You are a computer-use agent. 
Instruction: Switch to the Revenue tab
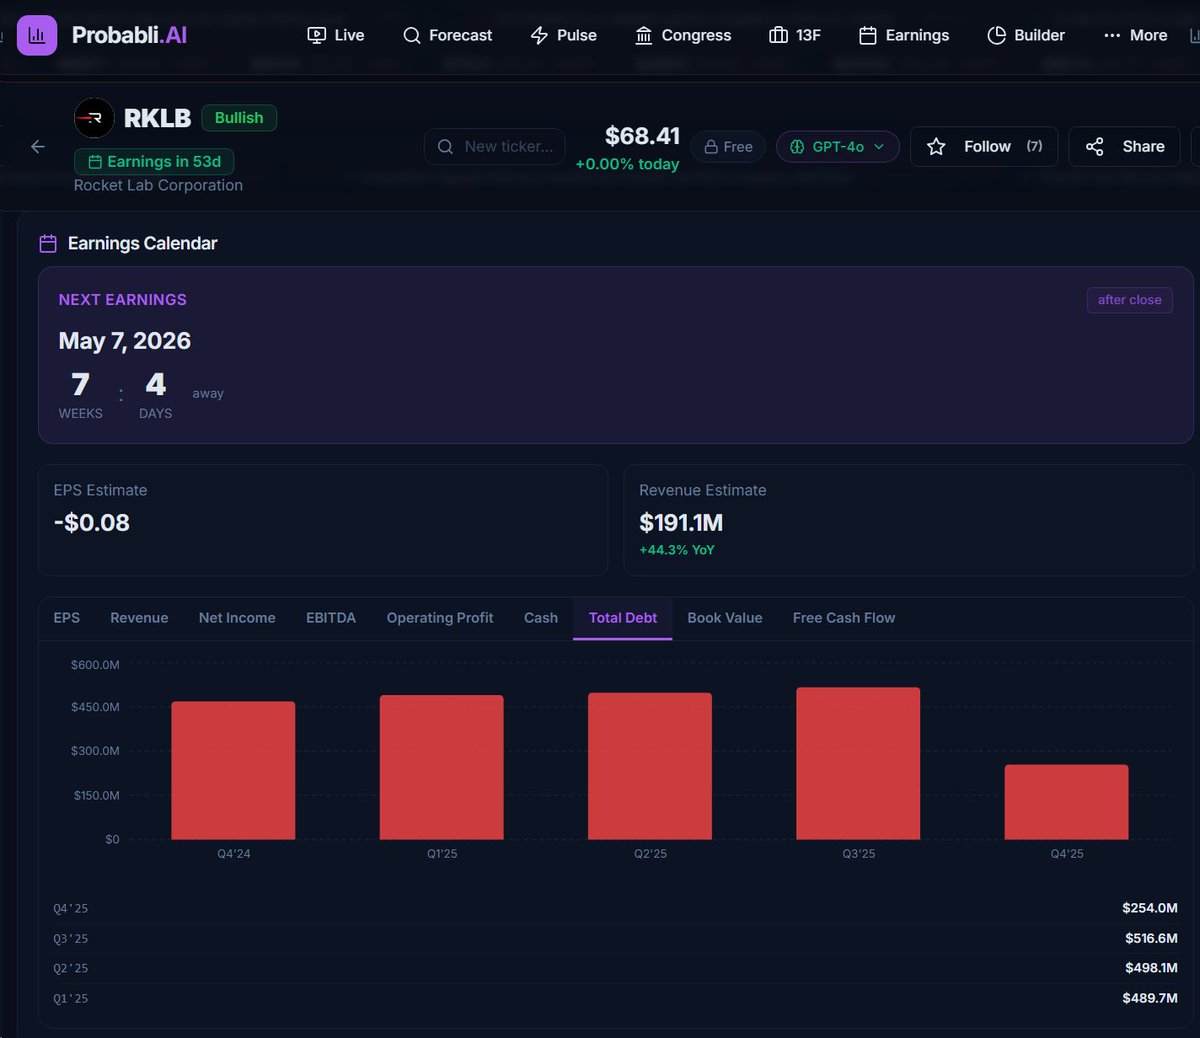[x=139, y=618]
